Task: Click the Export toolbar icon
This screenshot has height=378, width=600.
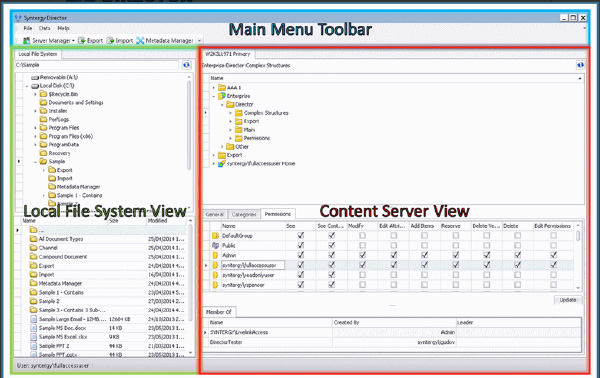Action: pyautogui.click(x=82, y=41)
